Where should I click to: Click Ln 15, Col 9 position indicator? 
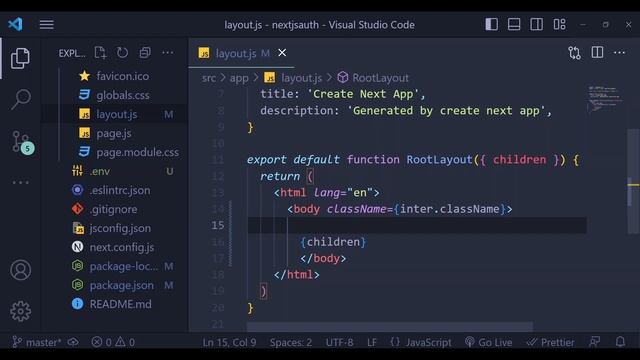pos(229,342)
